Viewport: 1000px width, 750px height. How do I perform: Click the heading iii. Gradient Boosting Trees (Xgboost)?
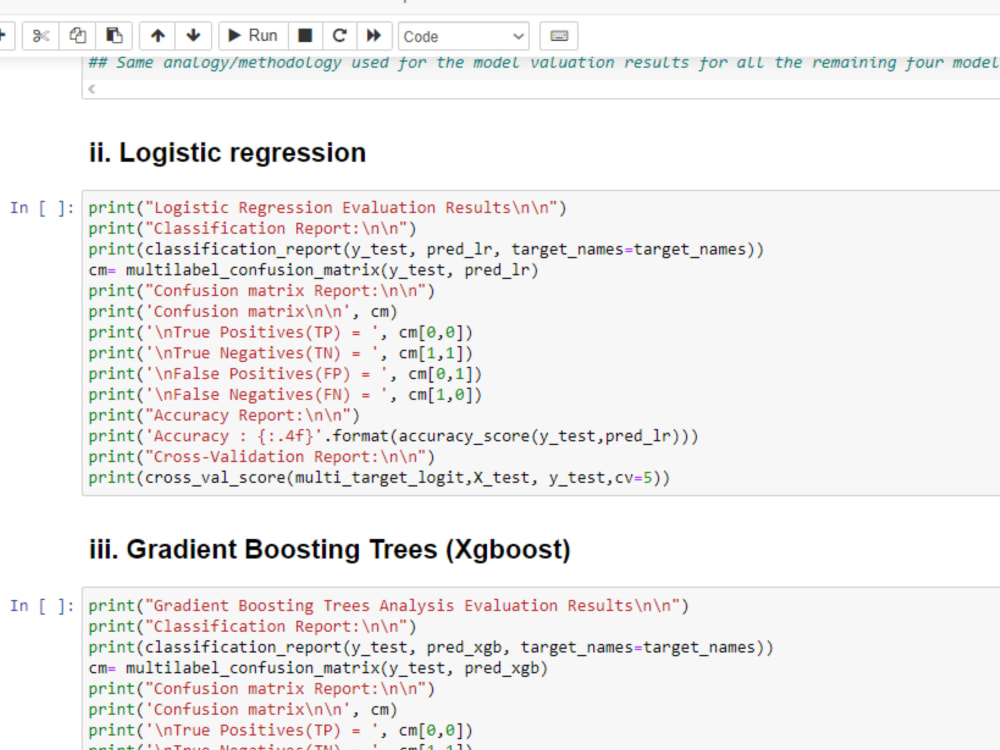(329, 549)
